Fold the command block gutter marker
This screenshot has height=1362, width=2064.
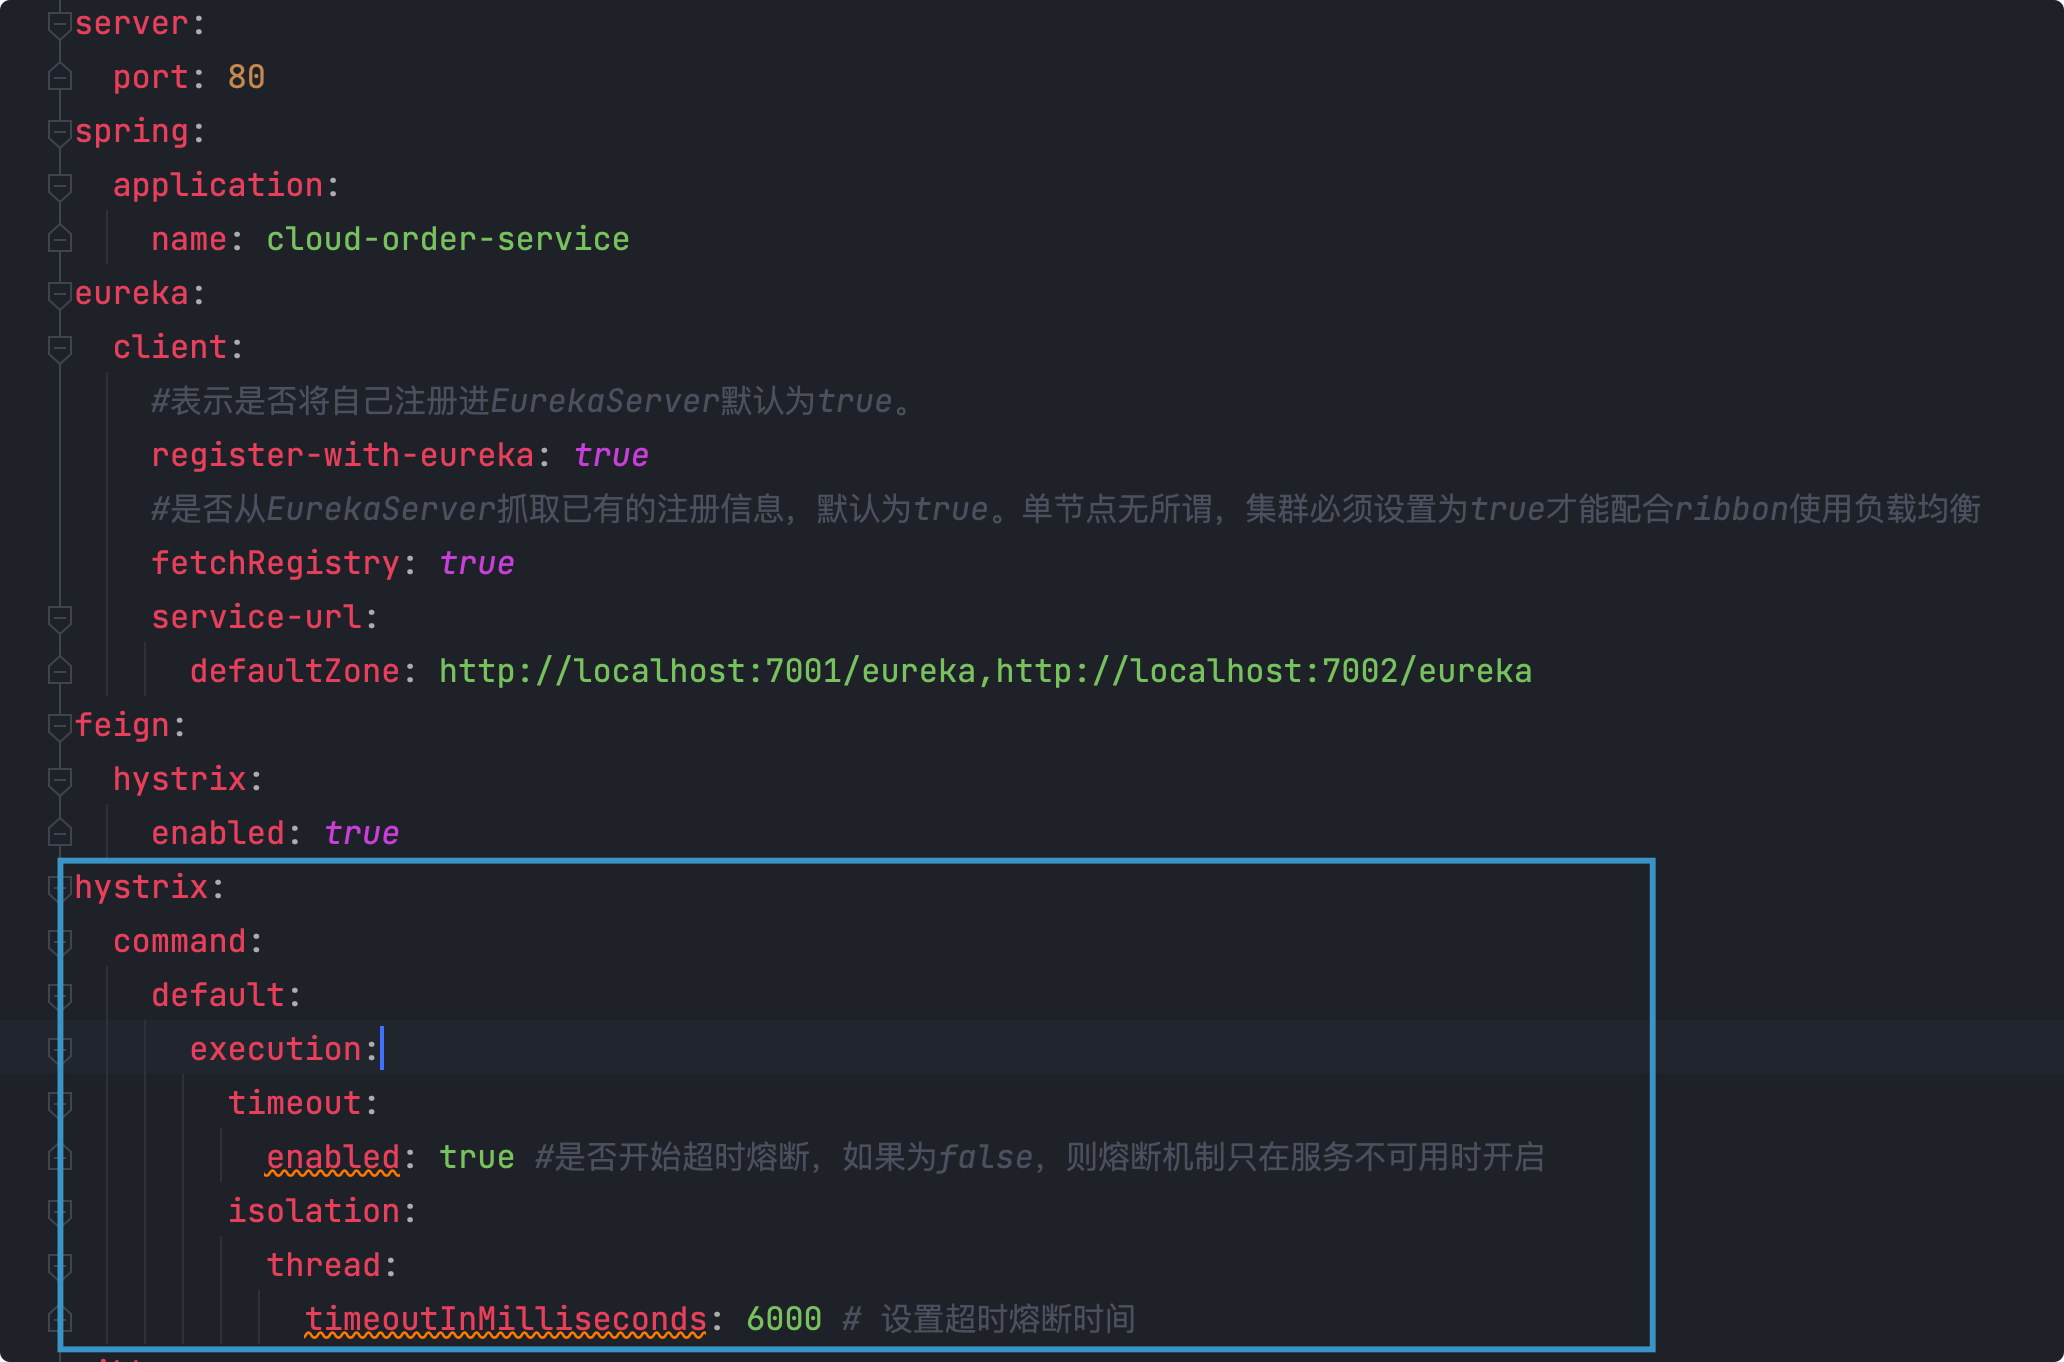tap(60, 942)
